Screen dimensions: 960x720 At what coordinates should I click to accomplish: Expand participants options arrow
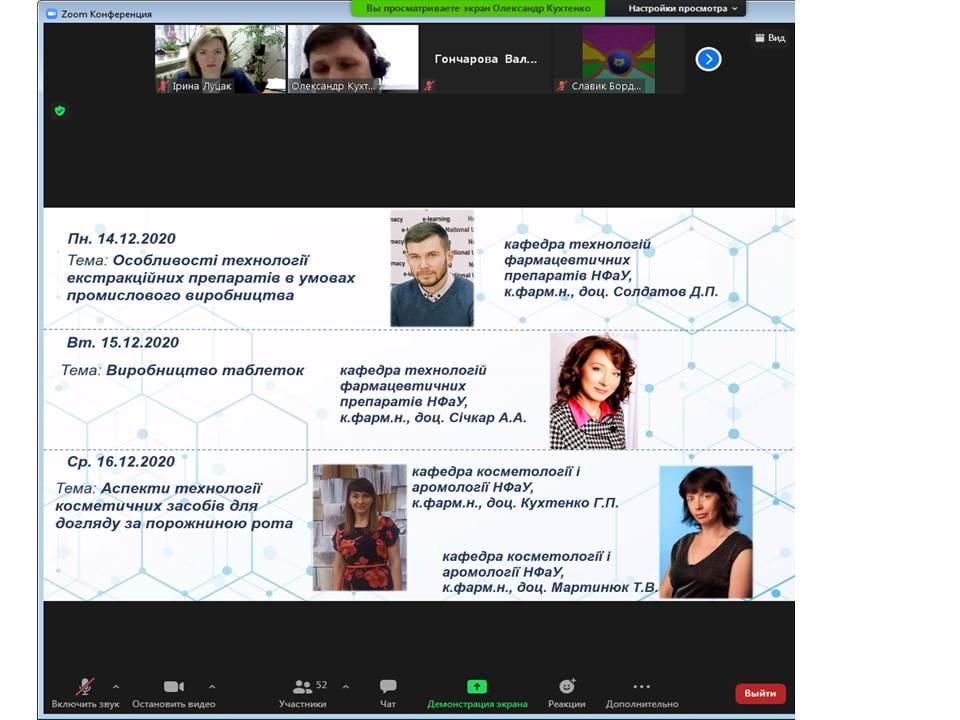[345, 687]
